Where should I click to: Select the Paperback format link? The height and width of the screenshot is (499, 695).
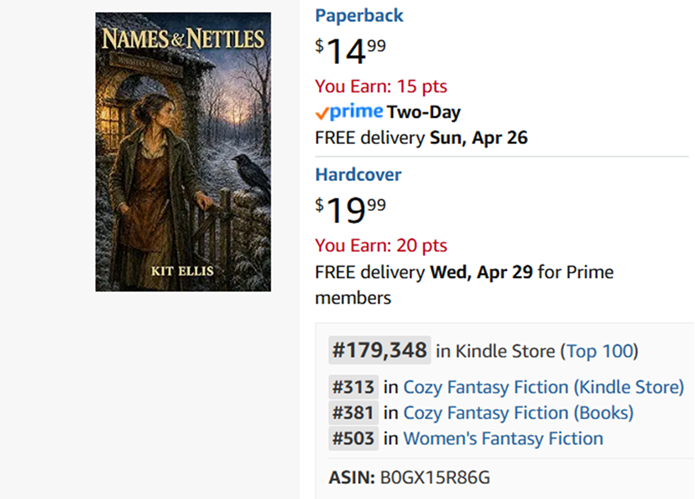point(359,16)
